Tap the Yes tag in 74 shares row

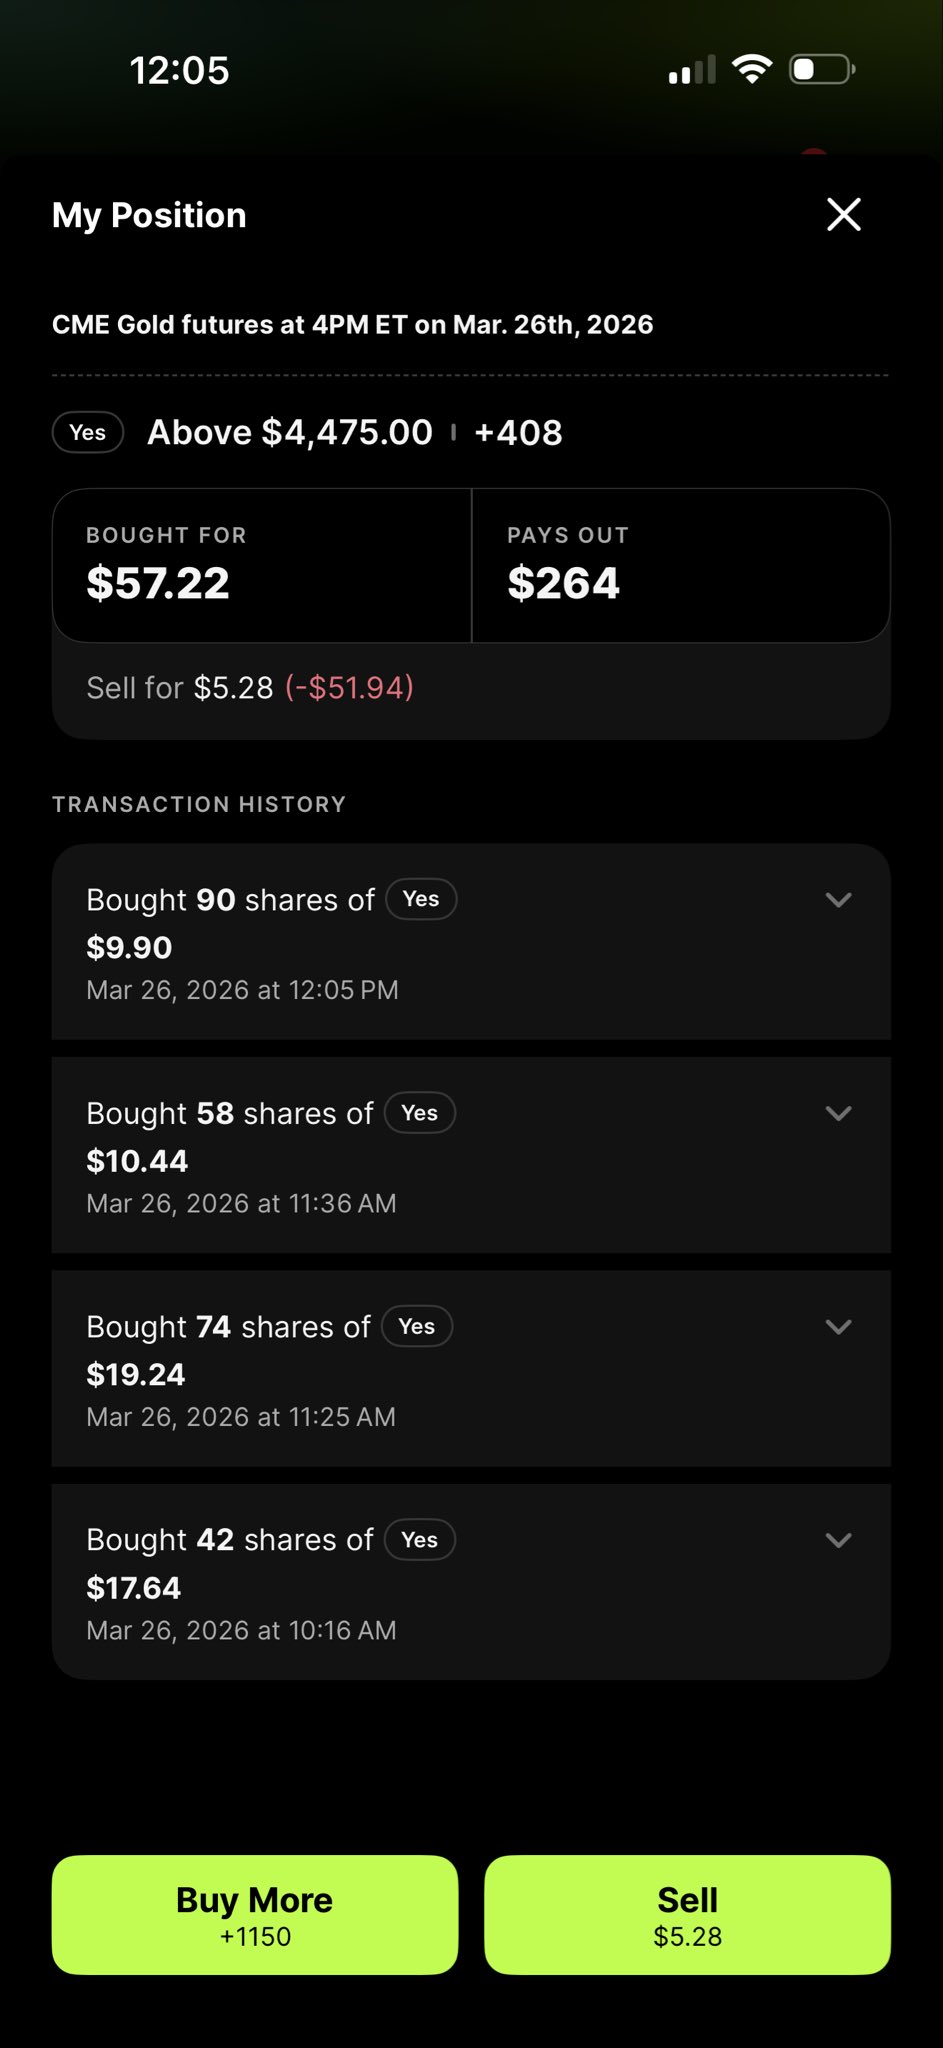pos(417,1327)
